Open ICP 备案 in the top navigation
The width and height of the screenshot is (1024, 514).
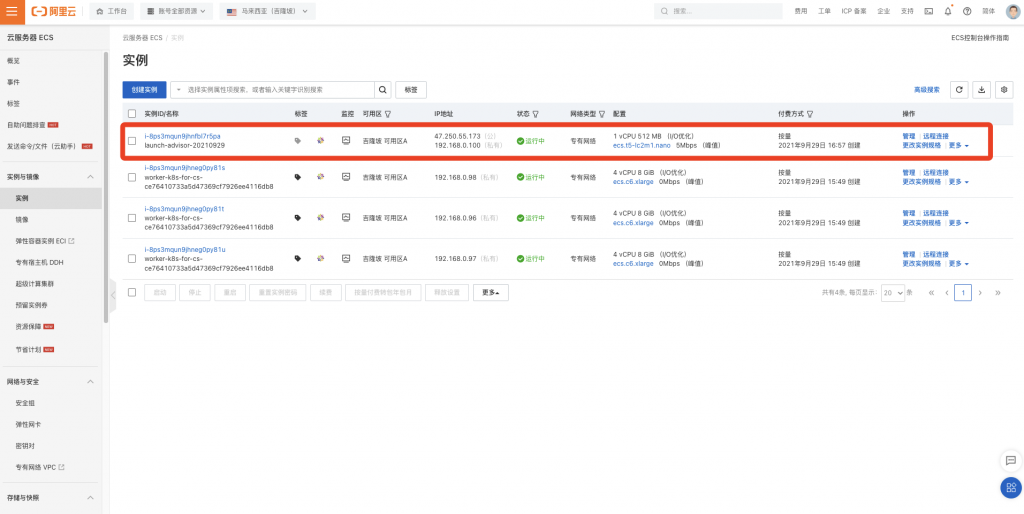click(854, 11)
